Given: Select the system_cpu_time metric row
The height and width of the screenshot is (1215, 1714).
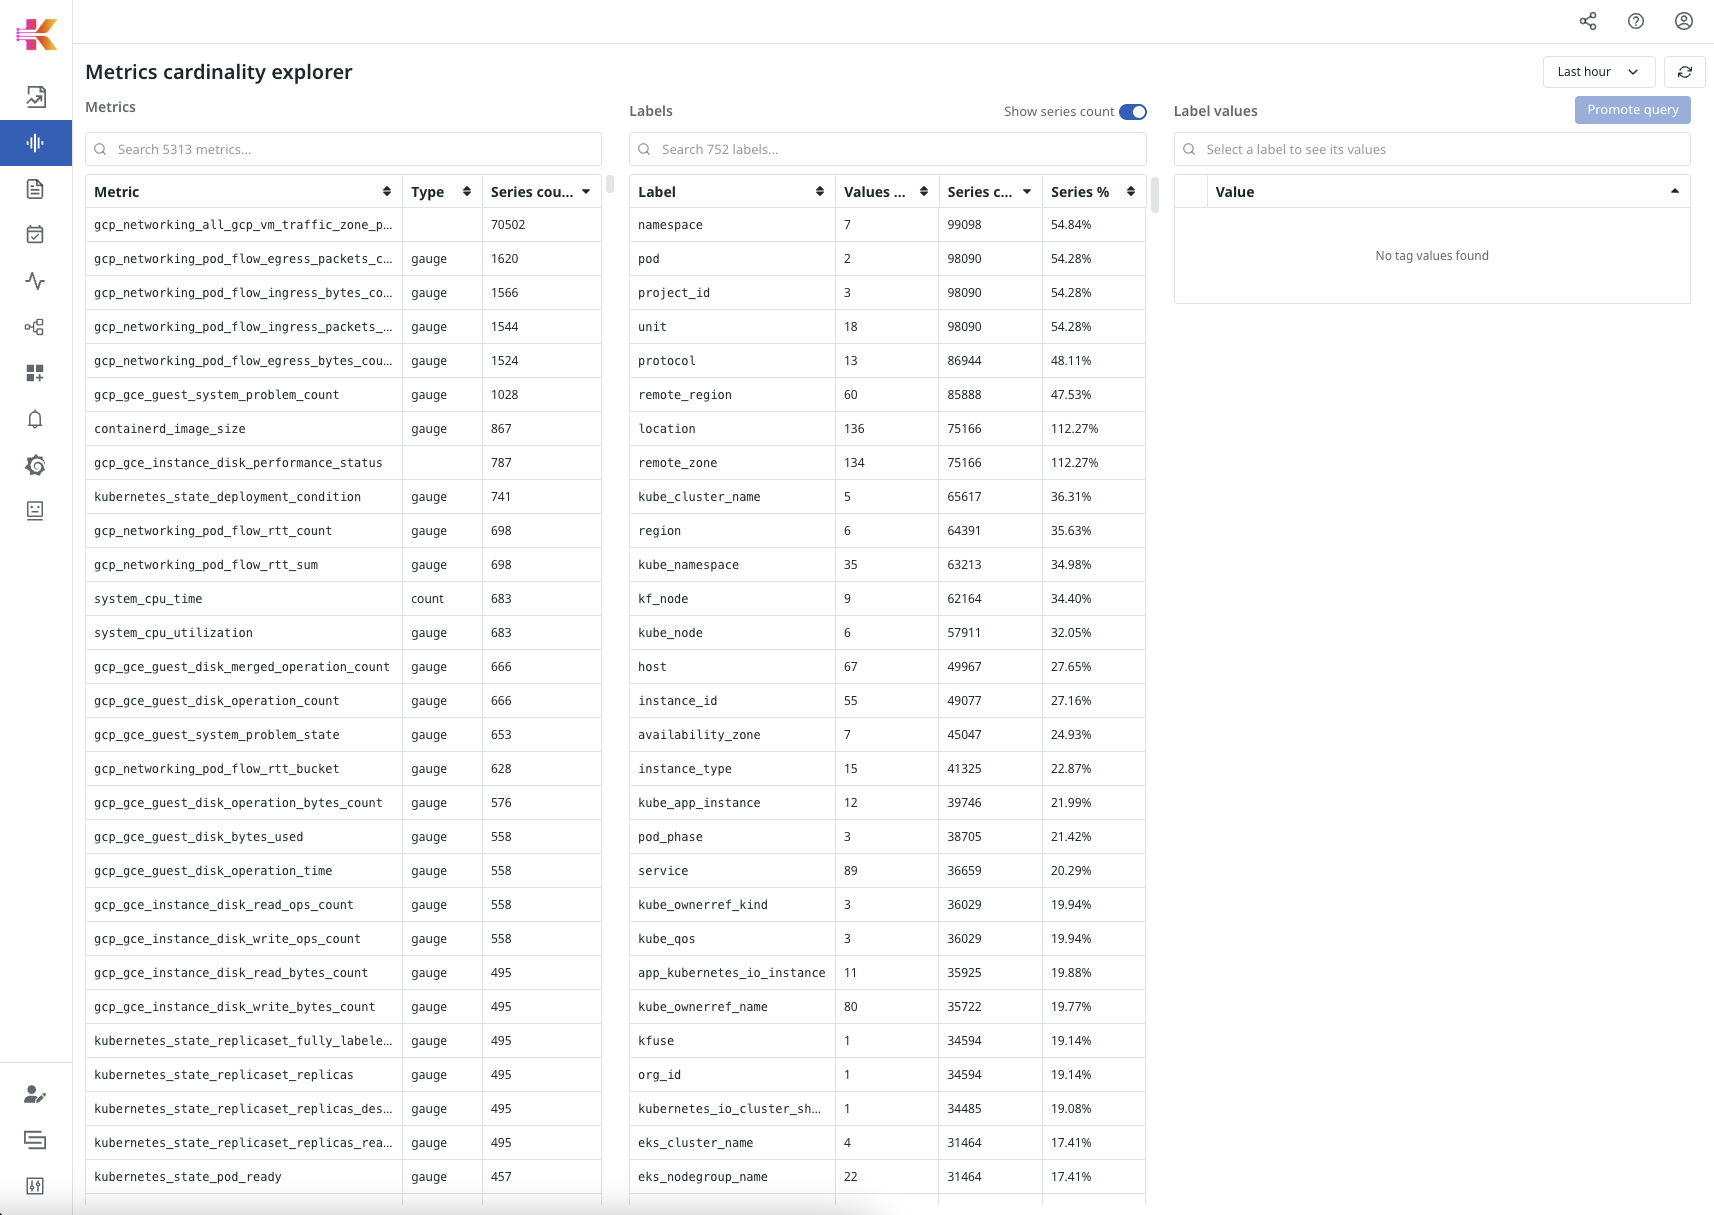Looking at the screenshot, I should [x=244, y=599].
